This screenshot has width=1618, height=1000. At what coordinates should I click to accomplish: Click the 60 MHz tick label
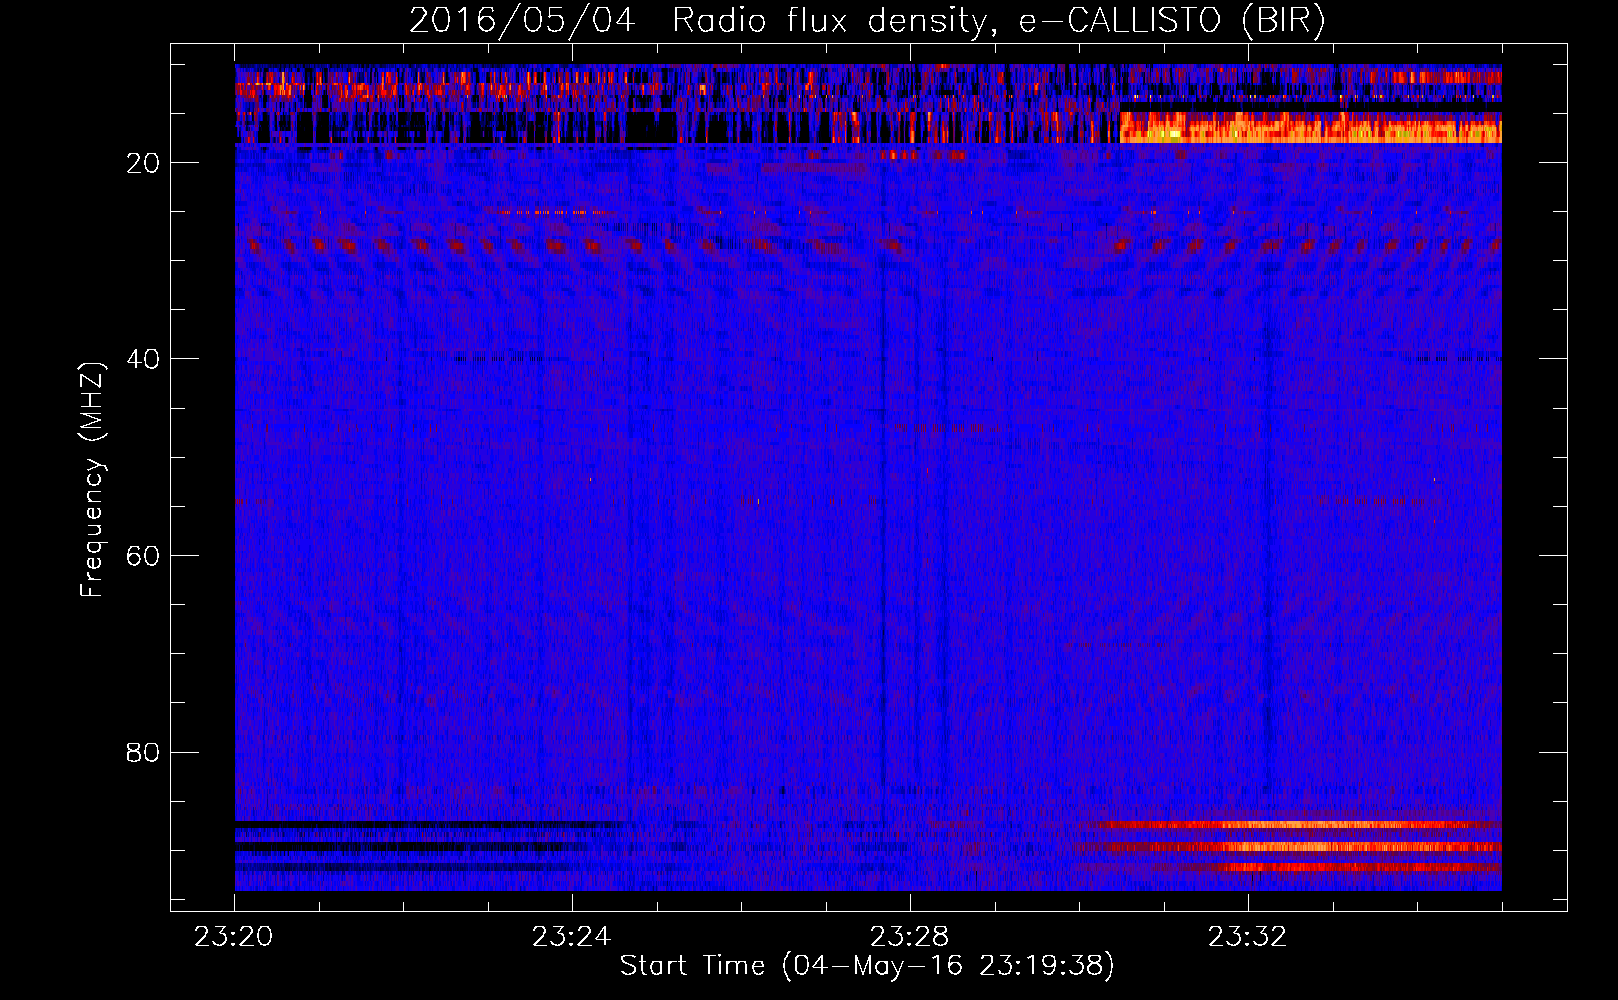coord(144,556)
